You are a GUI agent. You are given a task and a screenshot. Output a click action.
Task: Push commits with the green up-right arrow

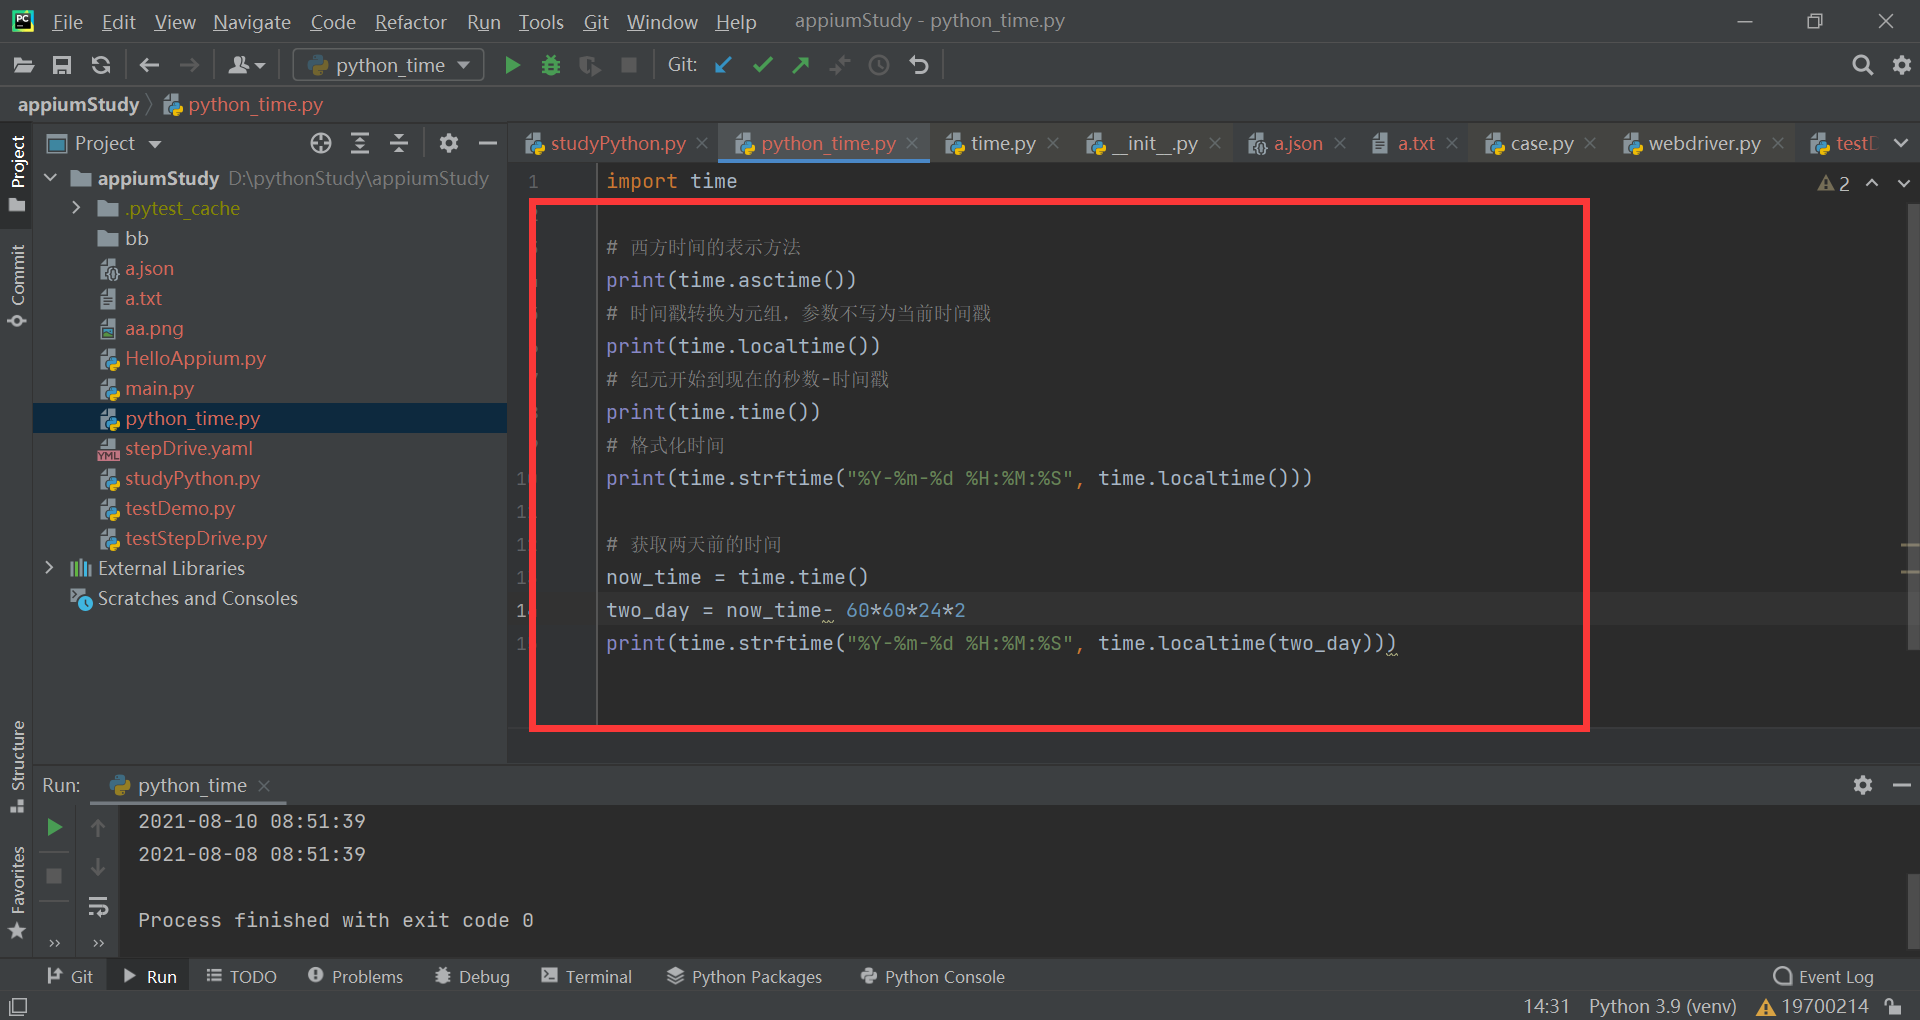click(801, 65)
